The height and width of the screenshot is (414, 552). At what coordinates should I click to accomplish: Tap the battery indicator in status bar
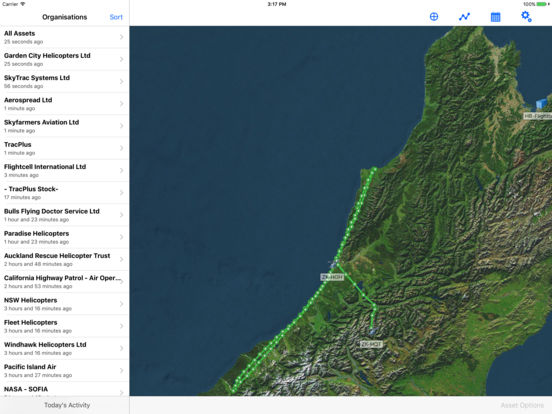coord(541,4)
